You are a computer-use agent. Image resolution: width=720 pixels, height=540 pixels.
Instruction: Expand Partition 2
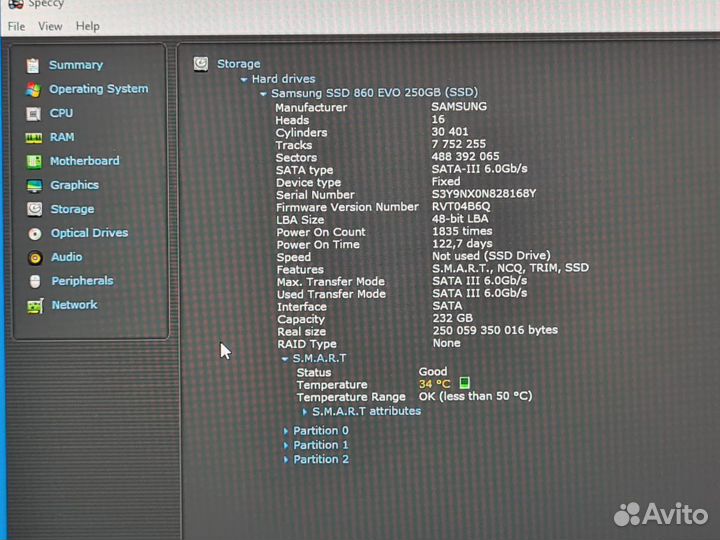[x=286, y=460]
